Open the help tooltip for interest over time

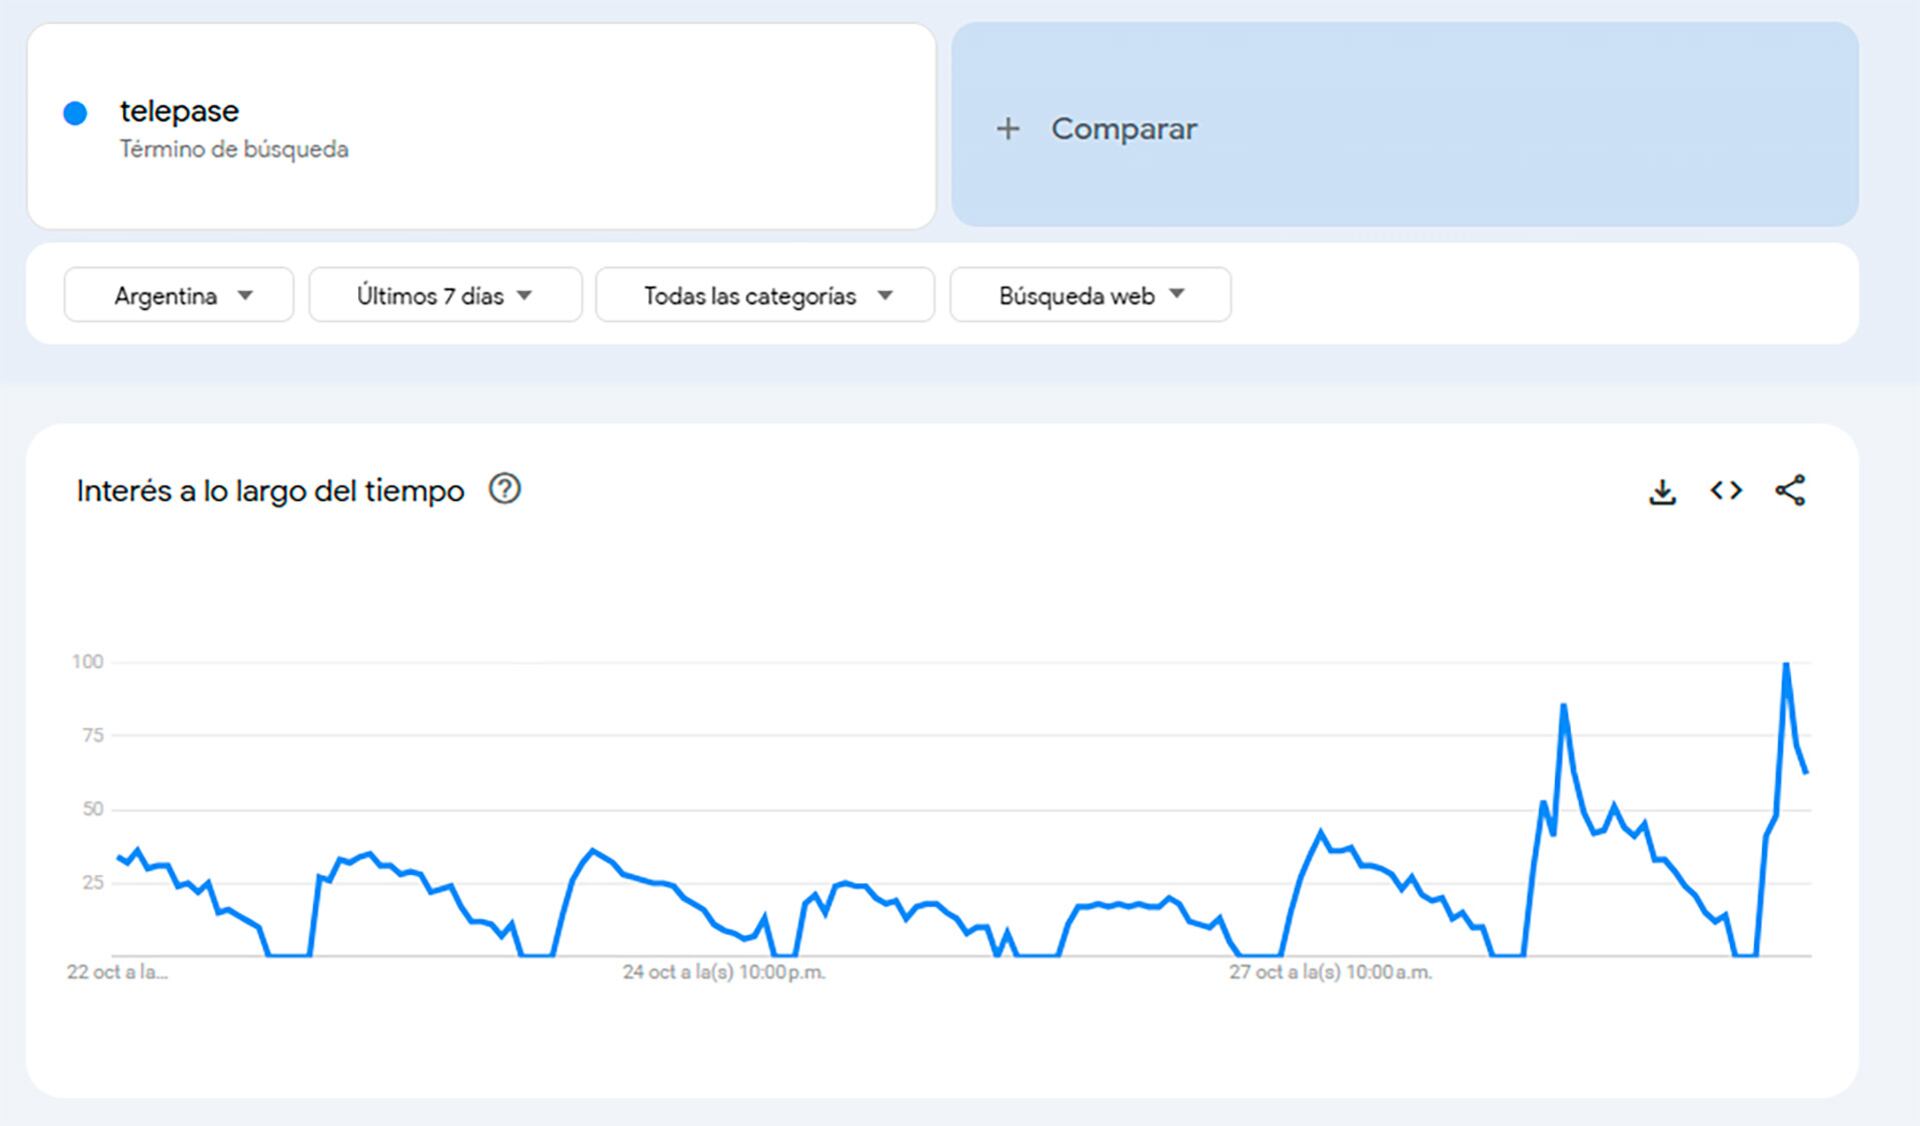click(x=505, y=490)
